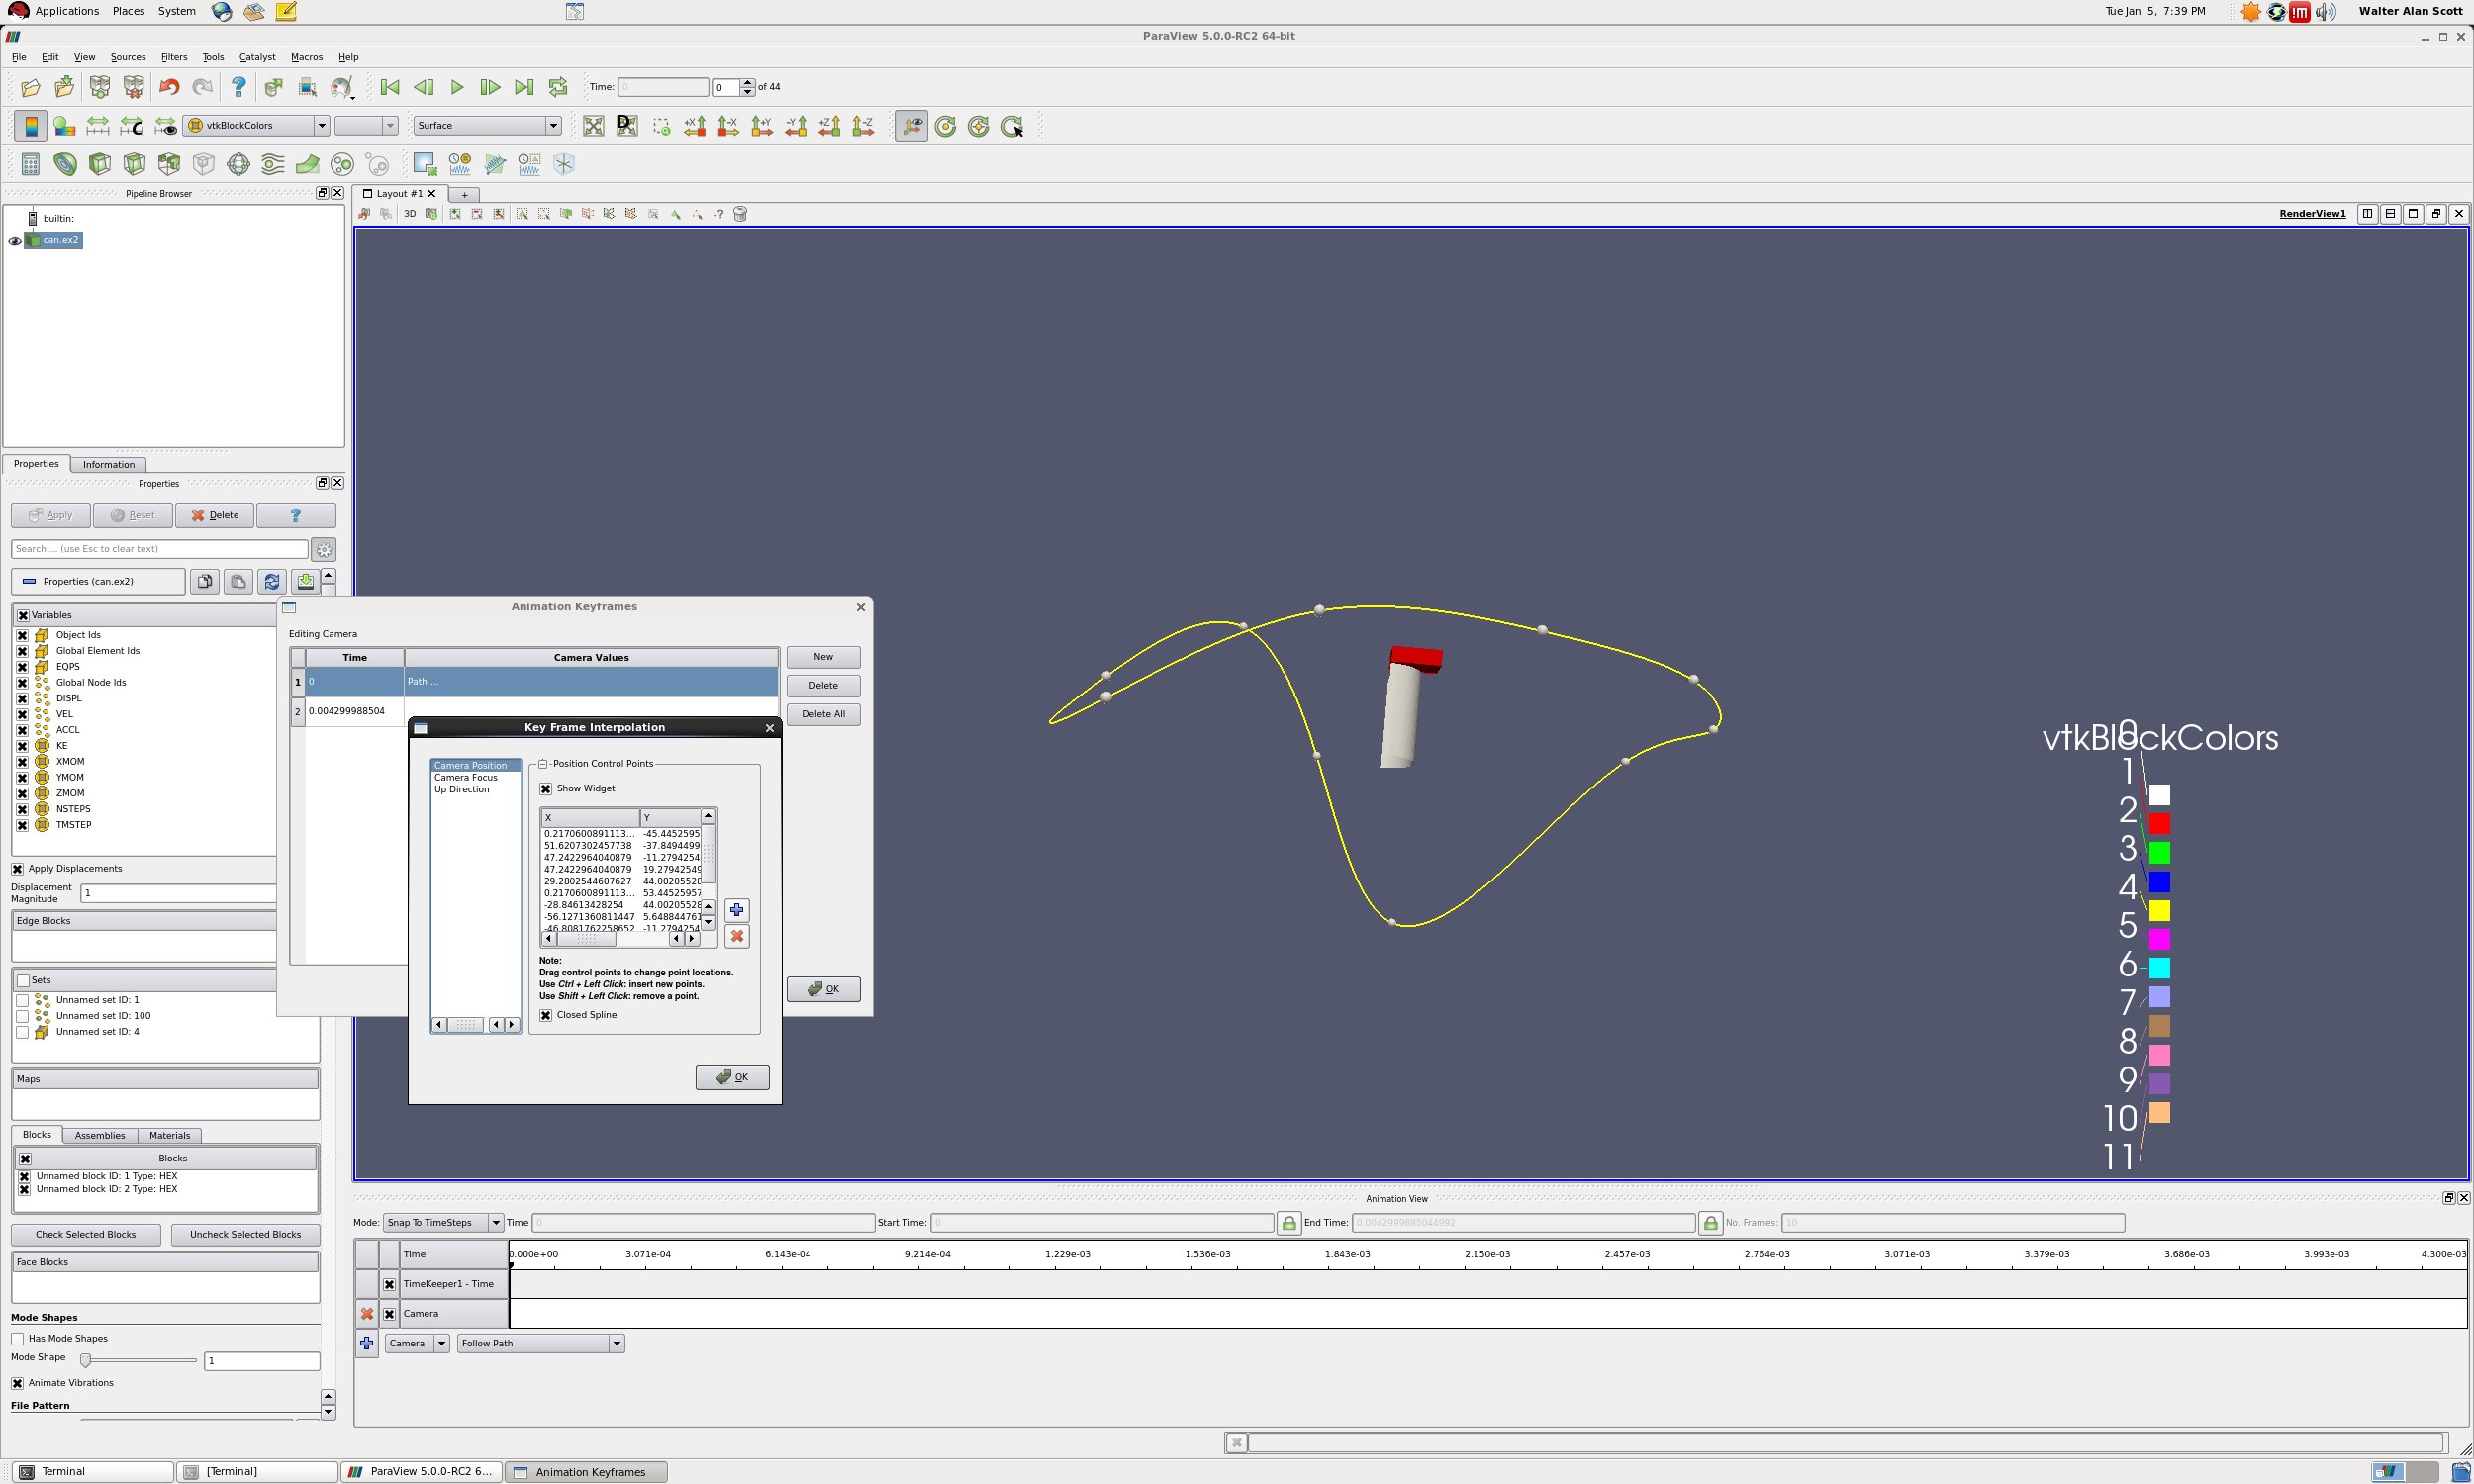Open the Sources menu
The height and width of the screenshot is (1484, 2474).
click(128, 57)
